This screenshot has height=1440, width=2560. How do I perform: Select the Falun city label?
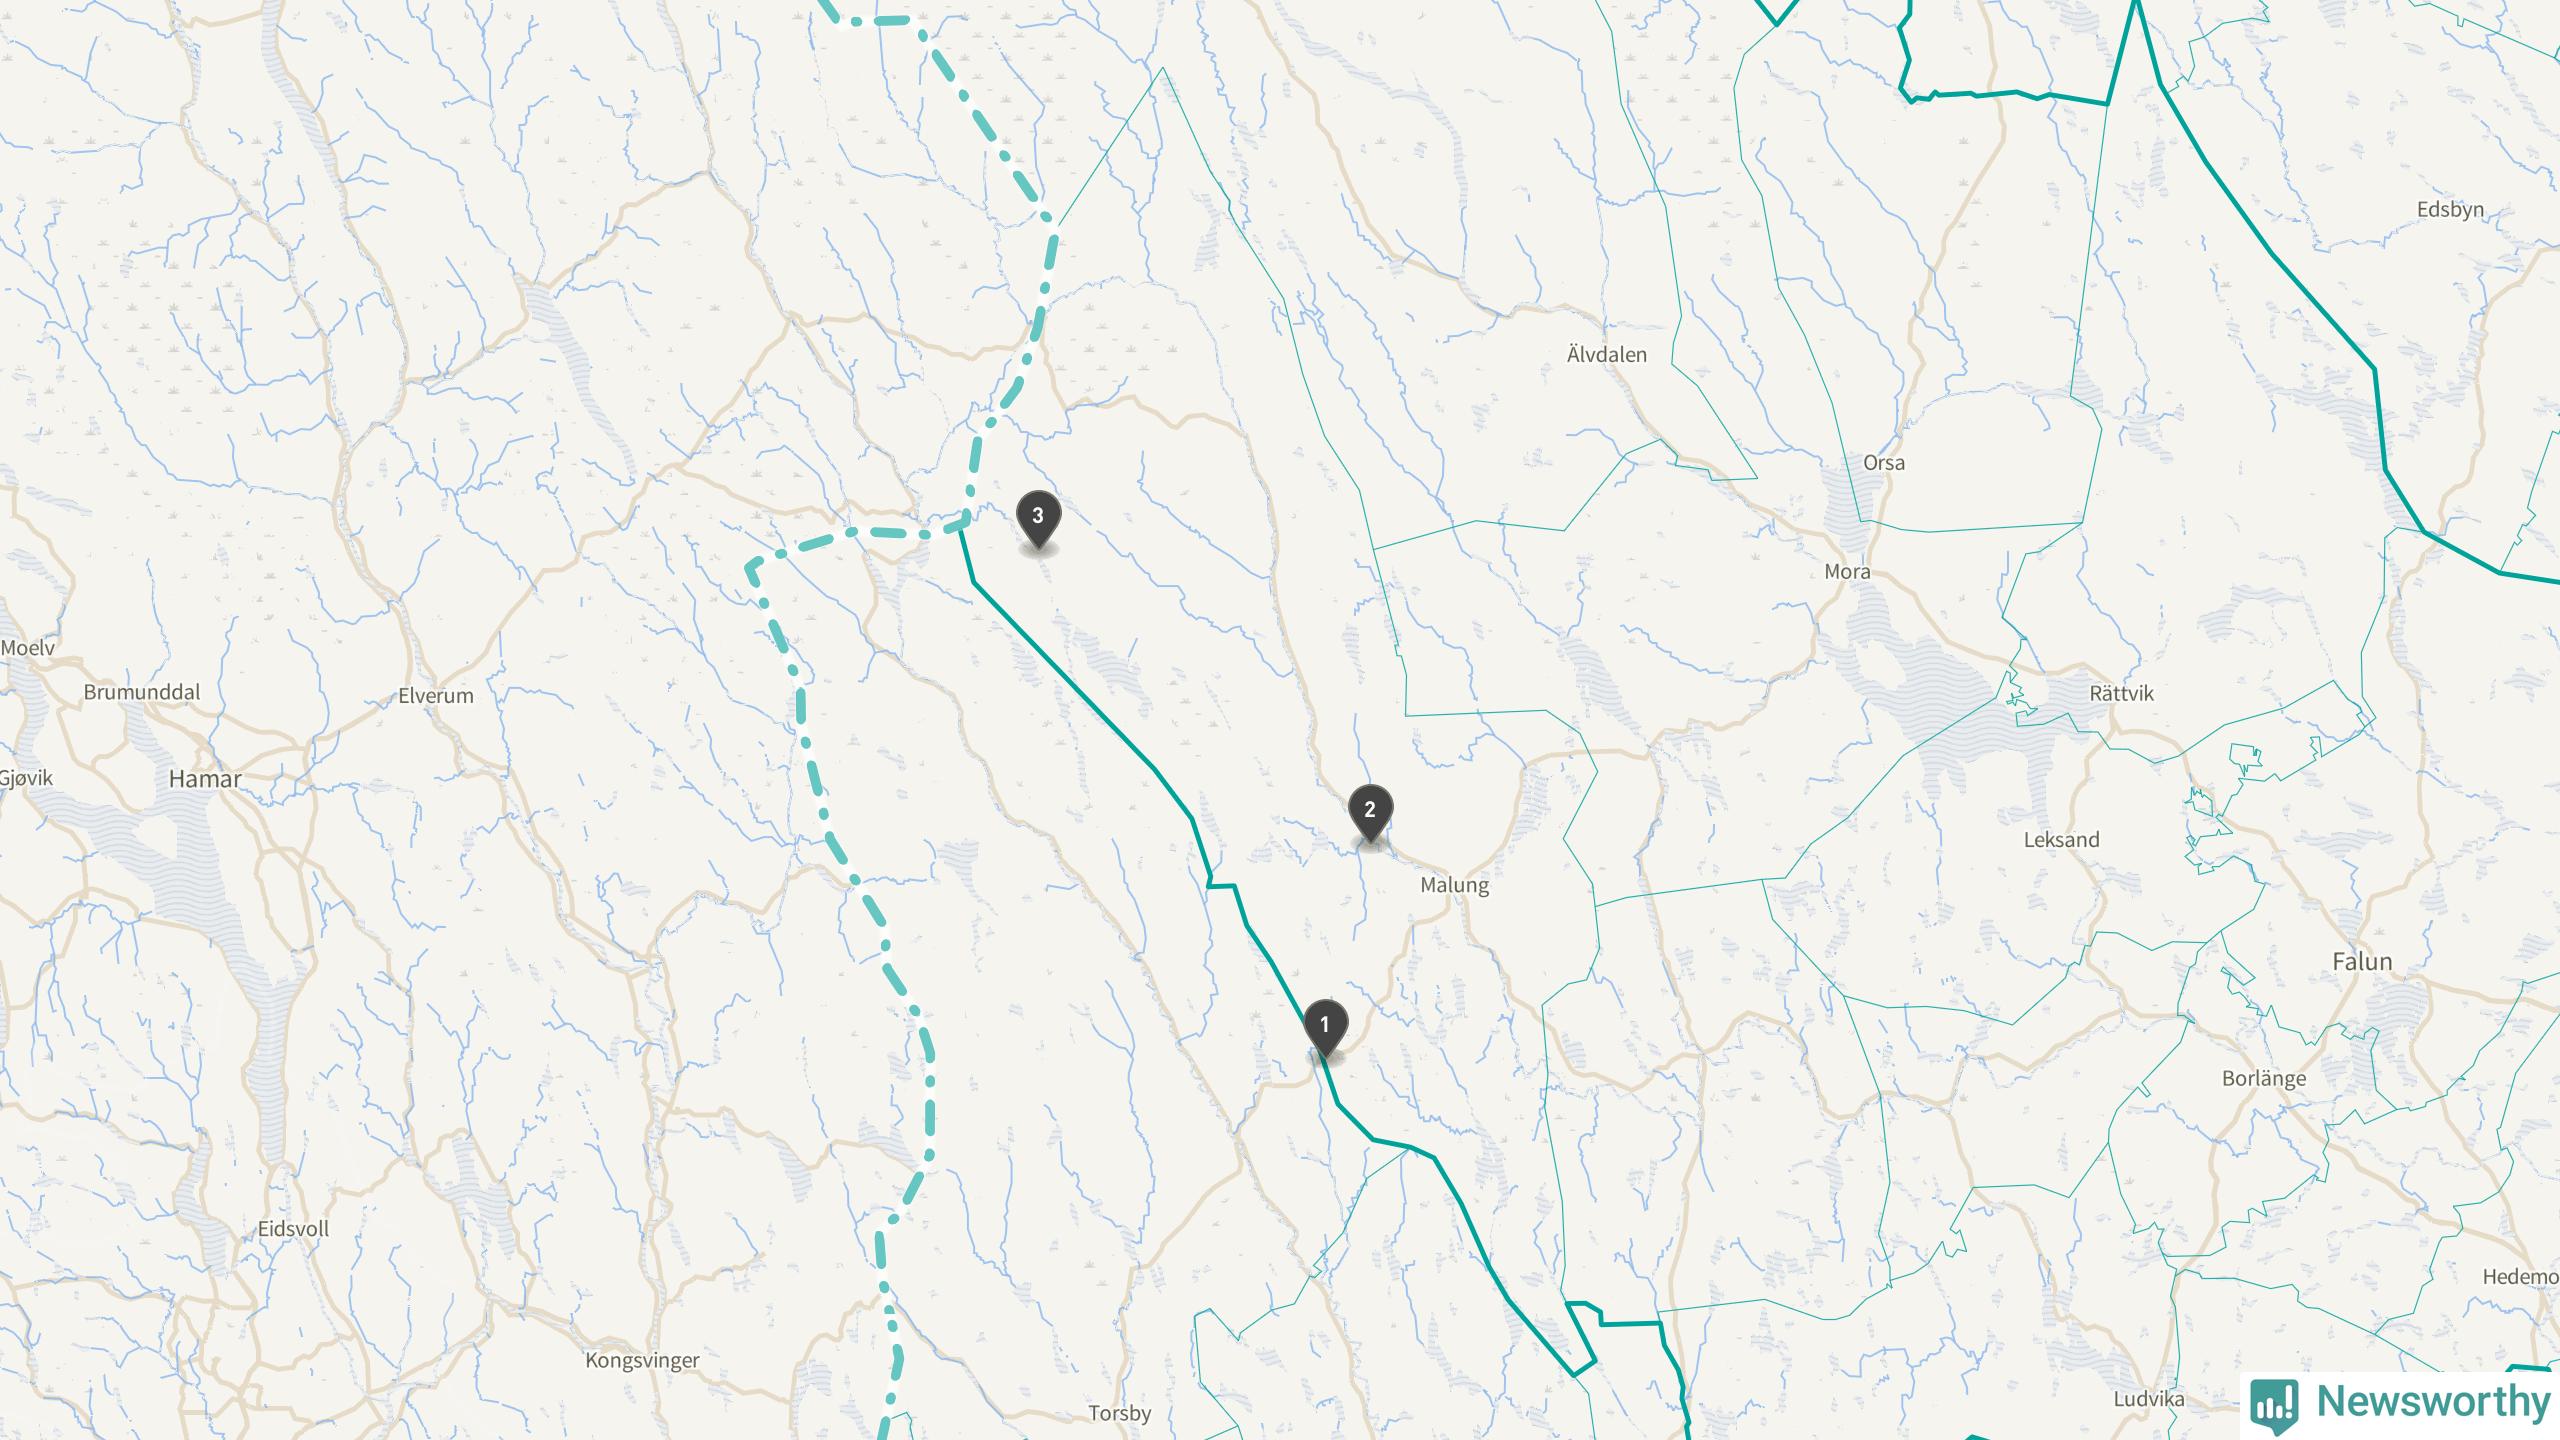click(x=2362, y=962)
